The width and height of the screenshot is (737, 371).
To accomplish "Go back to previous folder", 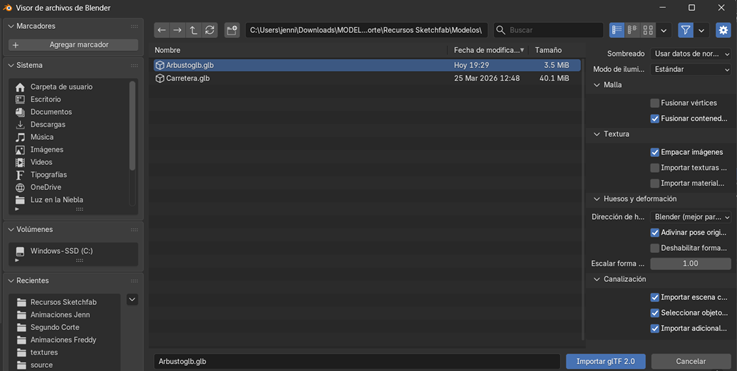I will tap(162, 30).
